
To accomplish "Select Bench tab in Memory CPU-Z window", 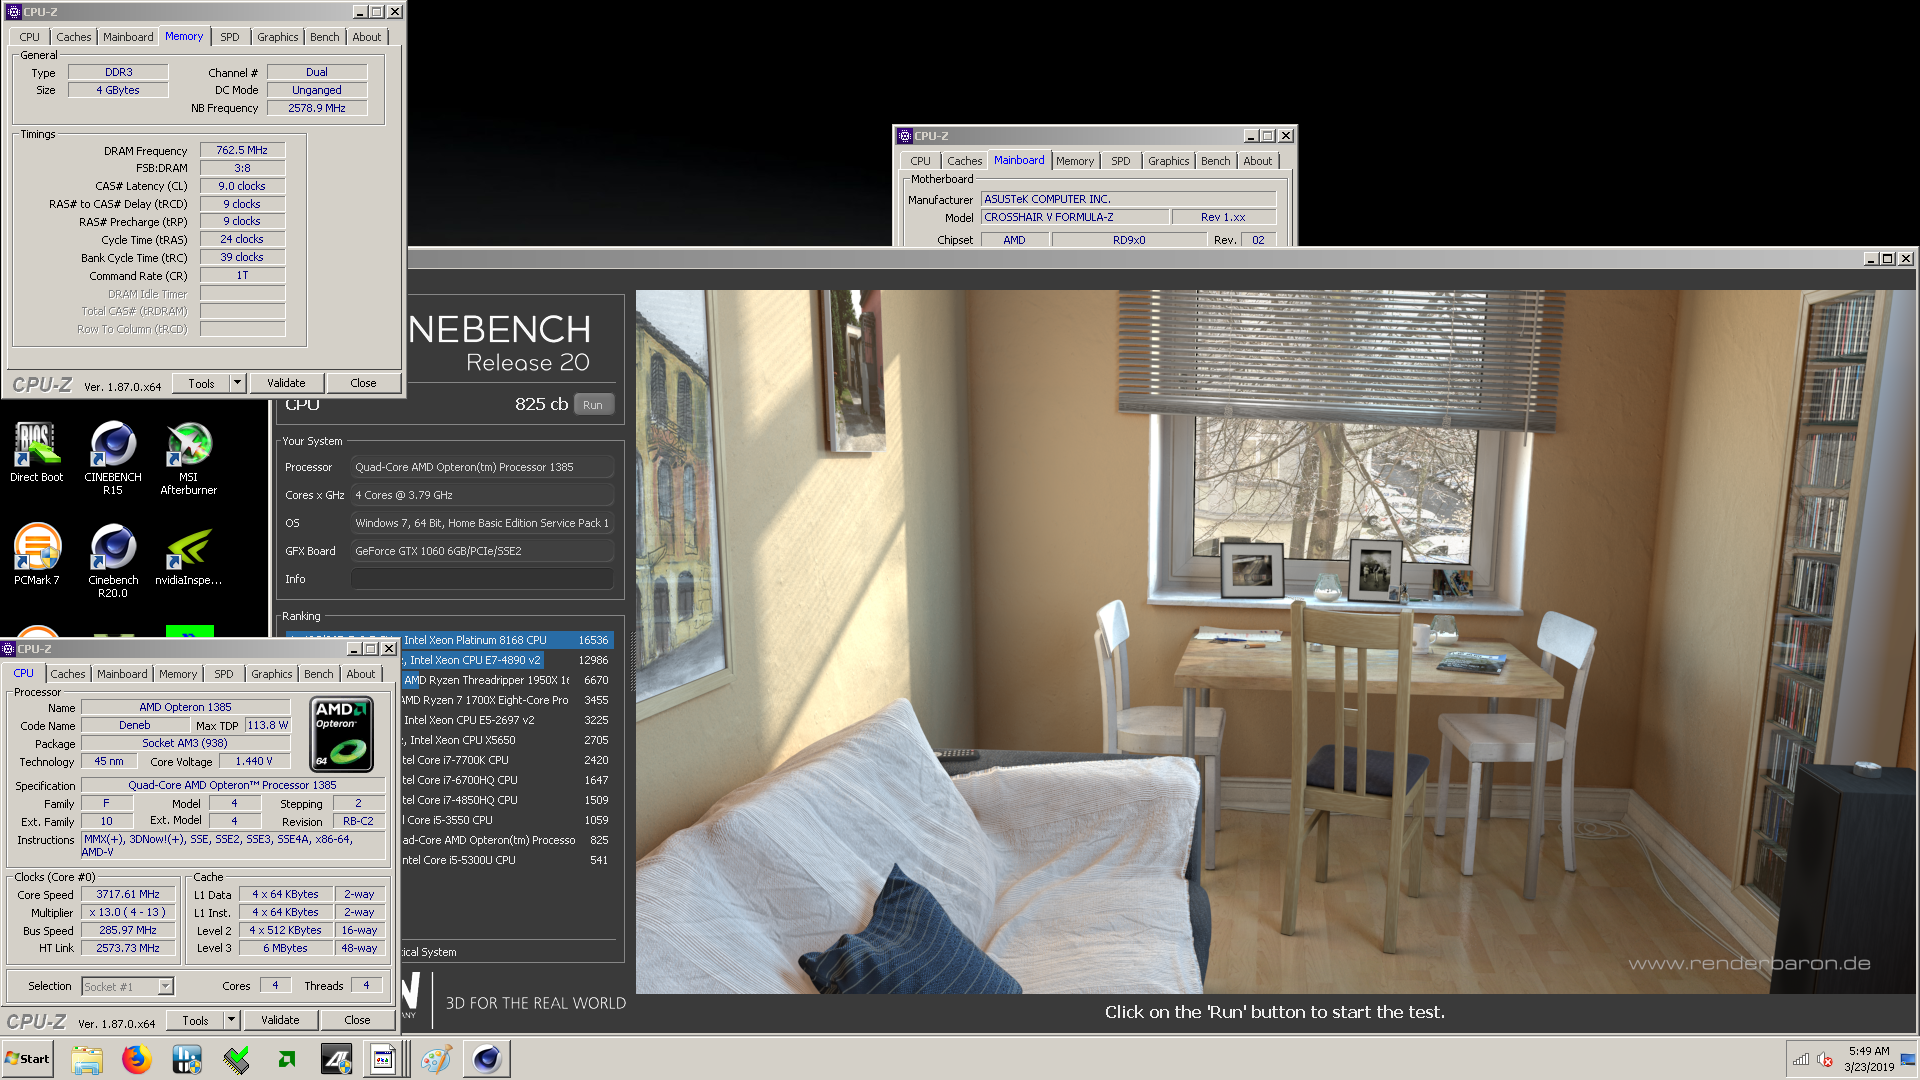I will [x=325, y=37].
